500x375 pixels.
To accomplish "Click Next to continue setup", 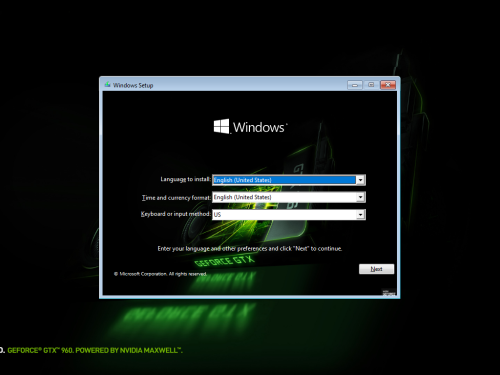I will (x=376, y=269).
